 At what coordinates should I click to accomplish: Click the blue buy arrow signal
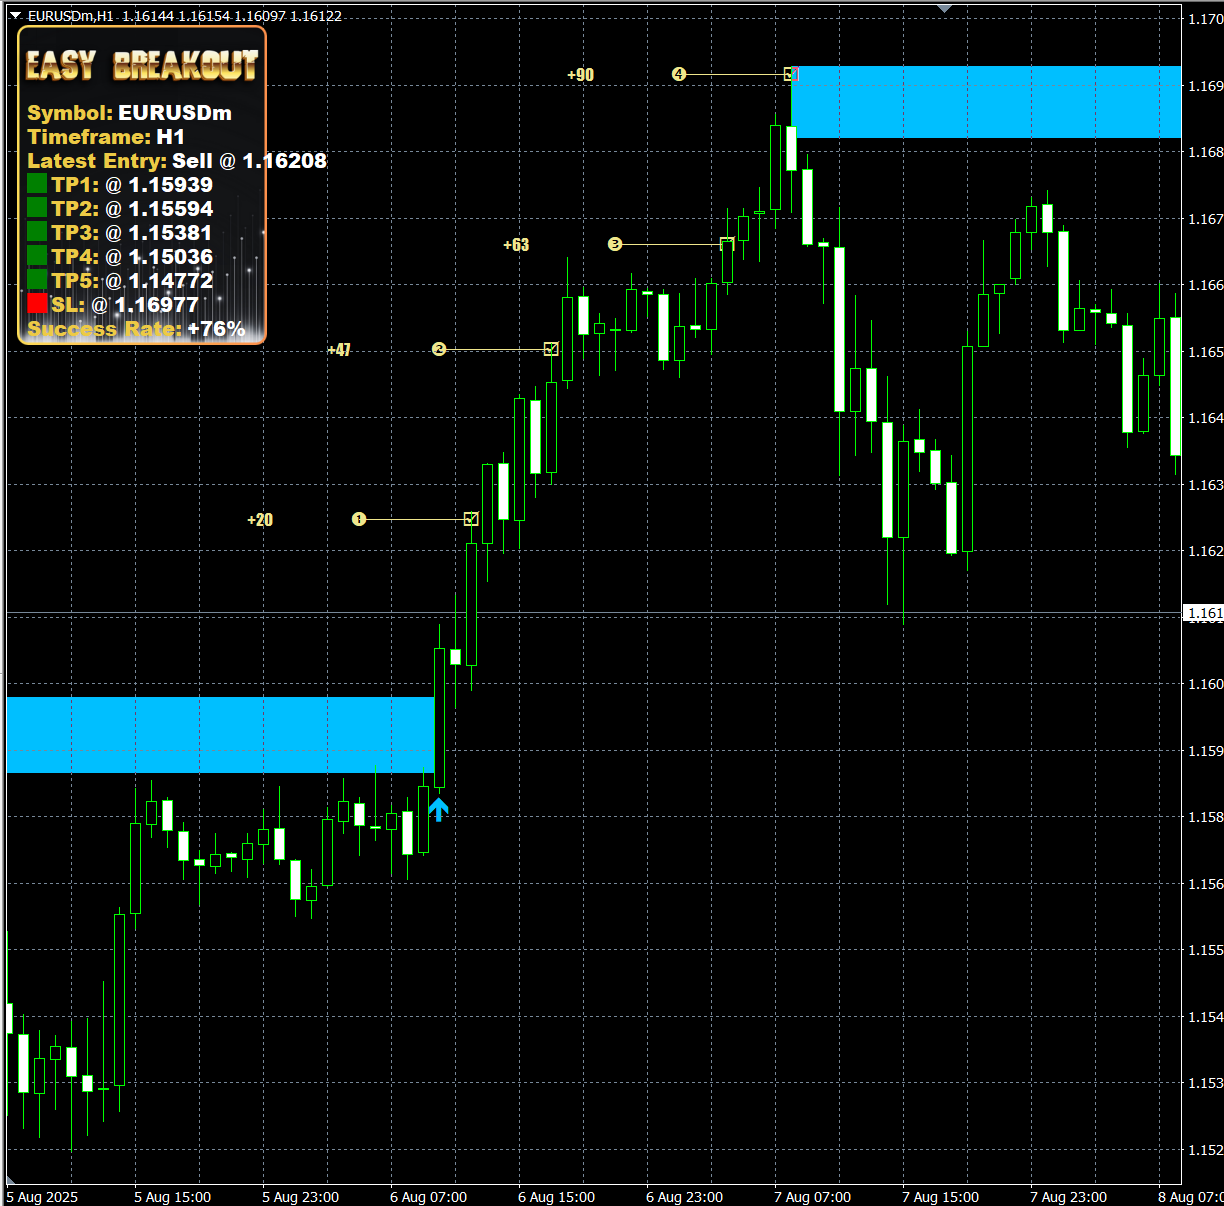[438, 809]
